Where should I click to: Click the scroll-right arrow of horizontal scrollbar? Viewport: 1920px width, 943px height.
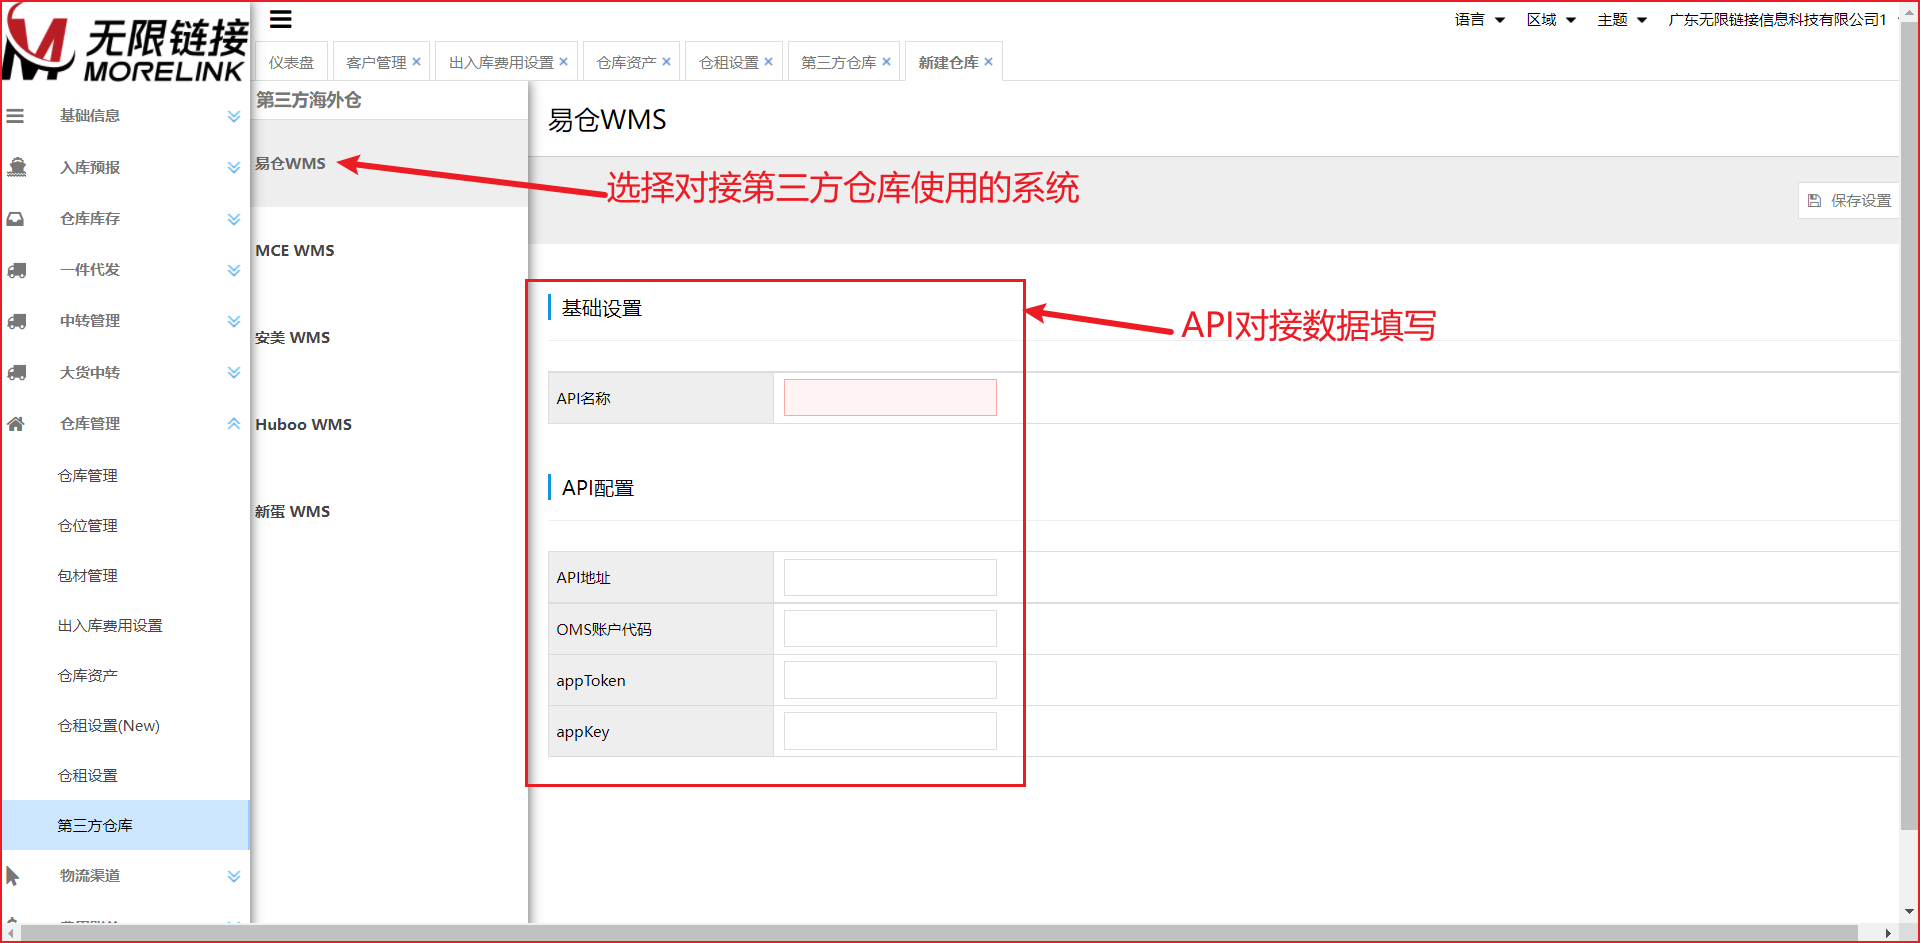pyautogui.click(x=1888, y=933)
